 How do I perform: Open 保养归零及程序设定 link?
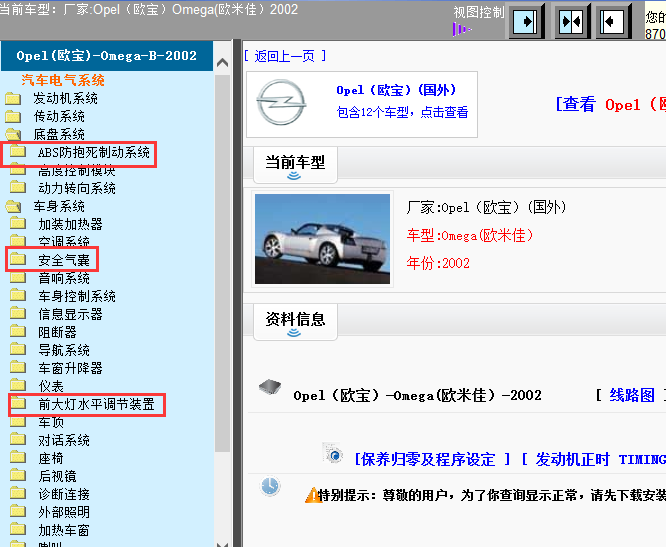click(x=432, y=459)
